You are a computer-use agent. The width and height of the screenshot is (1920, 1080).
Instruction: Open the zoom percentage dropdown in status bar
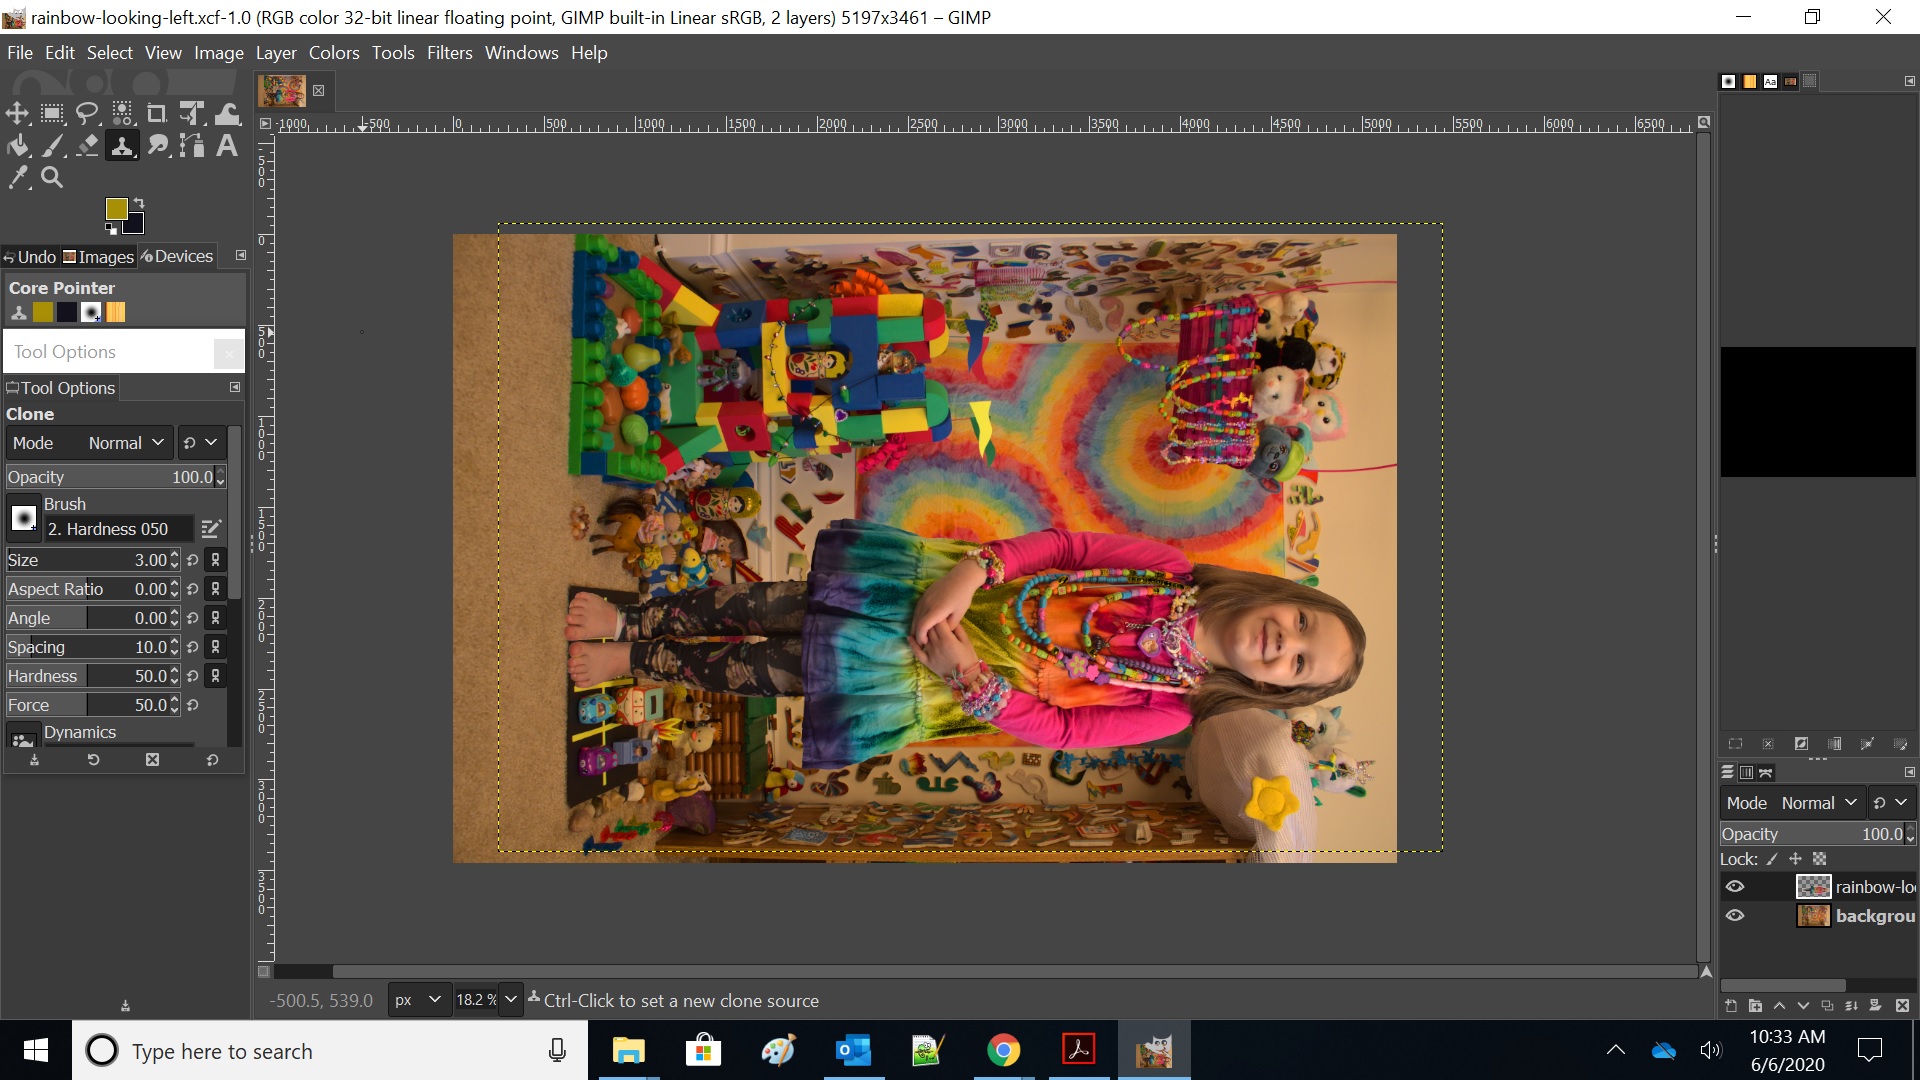point(511,999)
